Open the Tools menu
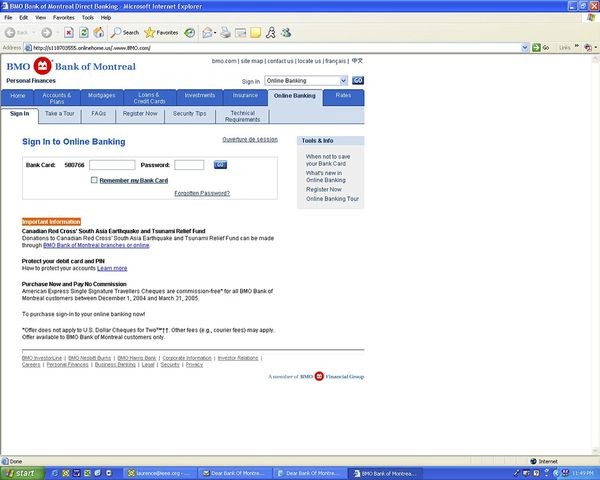 (x=87, y=18)
